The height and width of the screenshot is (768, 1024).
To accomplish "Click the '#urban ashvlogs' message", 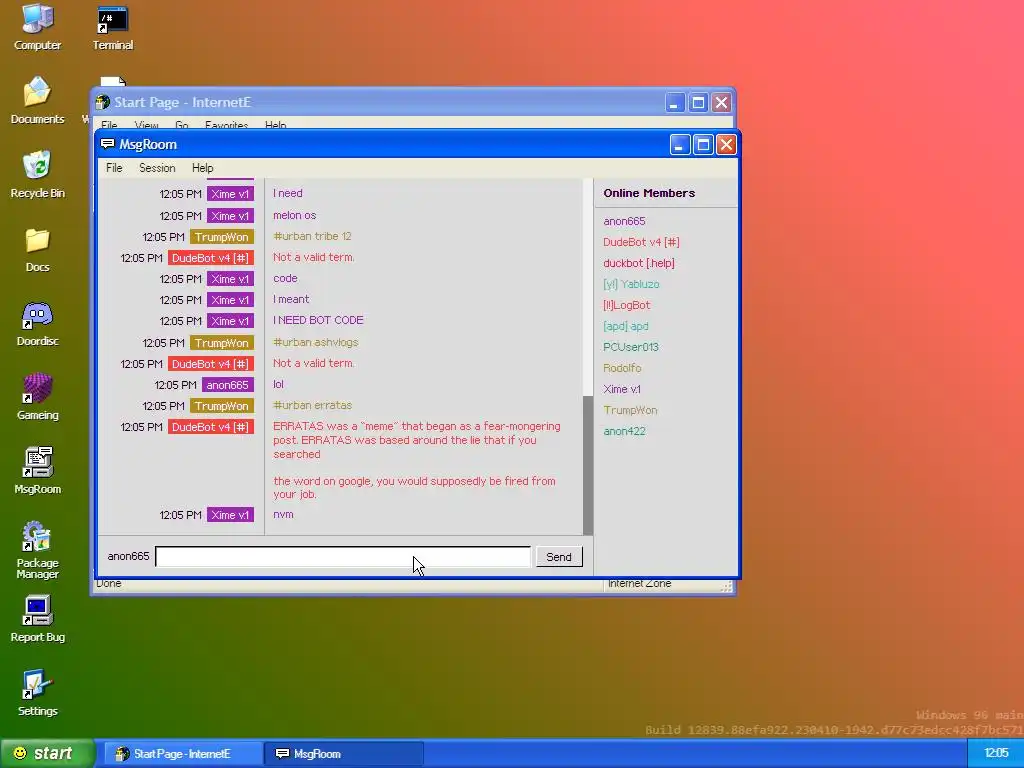I will [315, 342].
